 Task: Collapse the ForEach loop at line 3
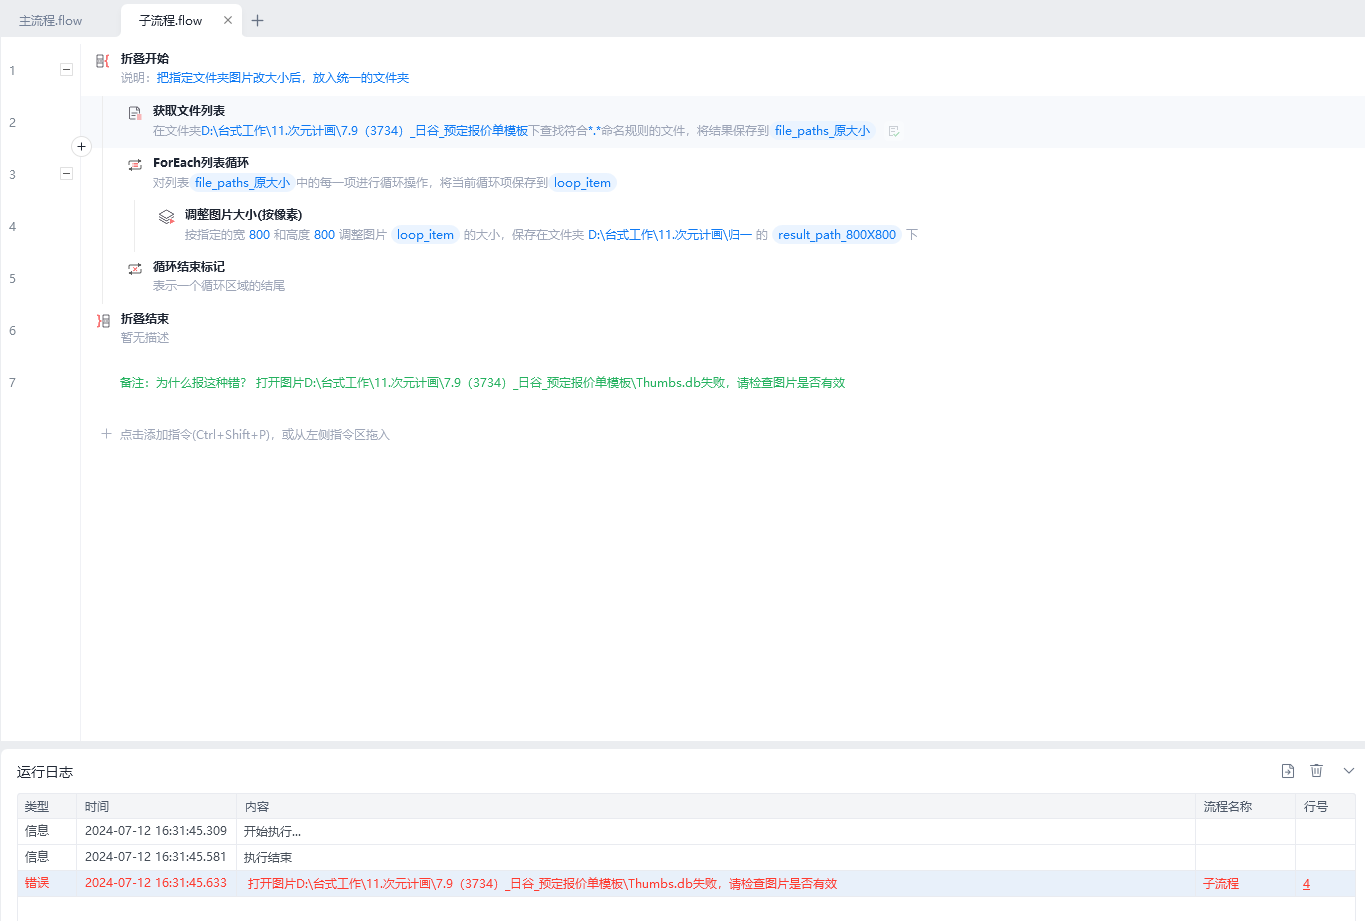pyautogui.click(x=66, y=173)
